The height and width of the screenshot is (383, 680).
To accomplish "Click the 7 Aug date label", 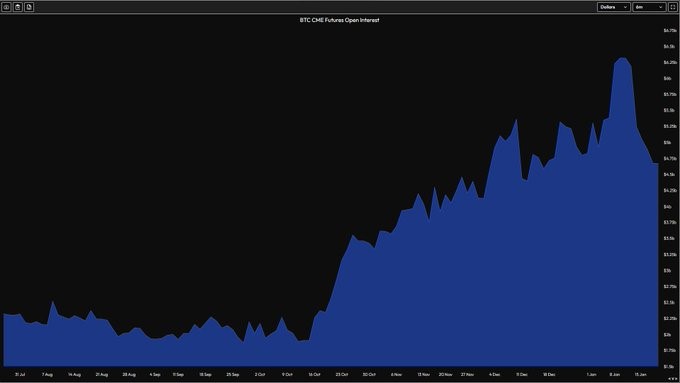I will click(47, 374).
